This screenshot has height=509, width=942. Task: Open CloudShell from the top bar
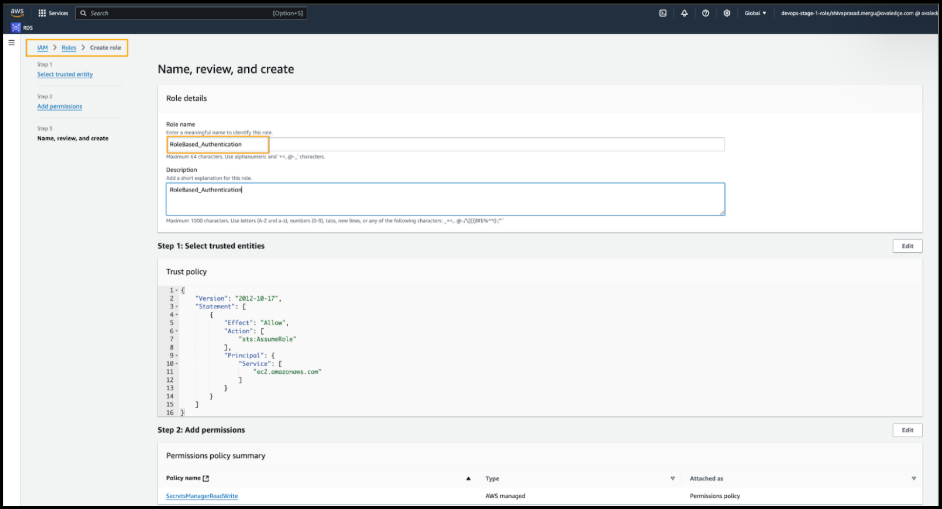(x=663, y=13)
